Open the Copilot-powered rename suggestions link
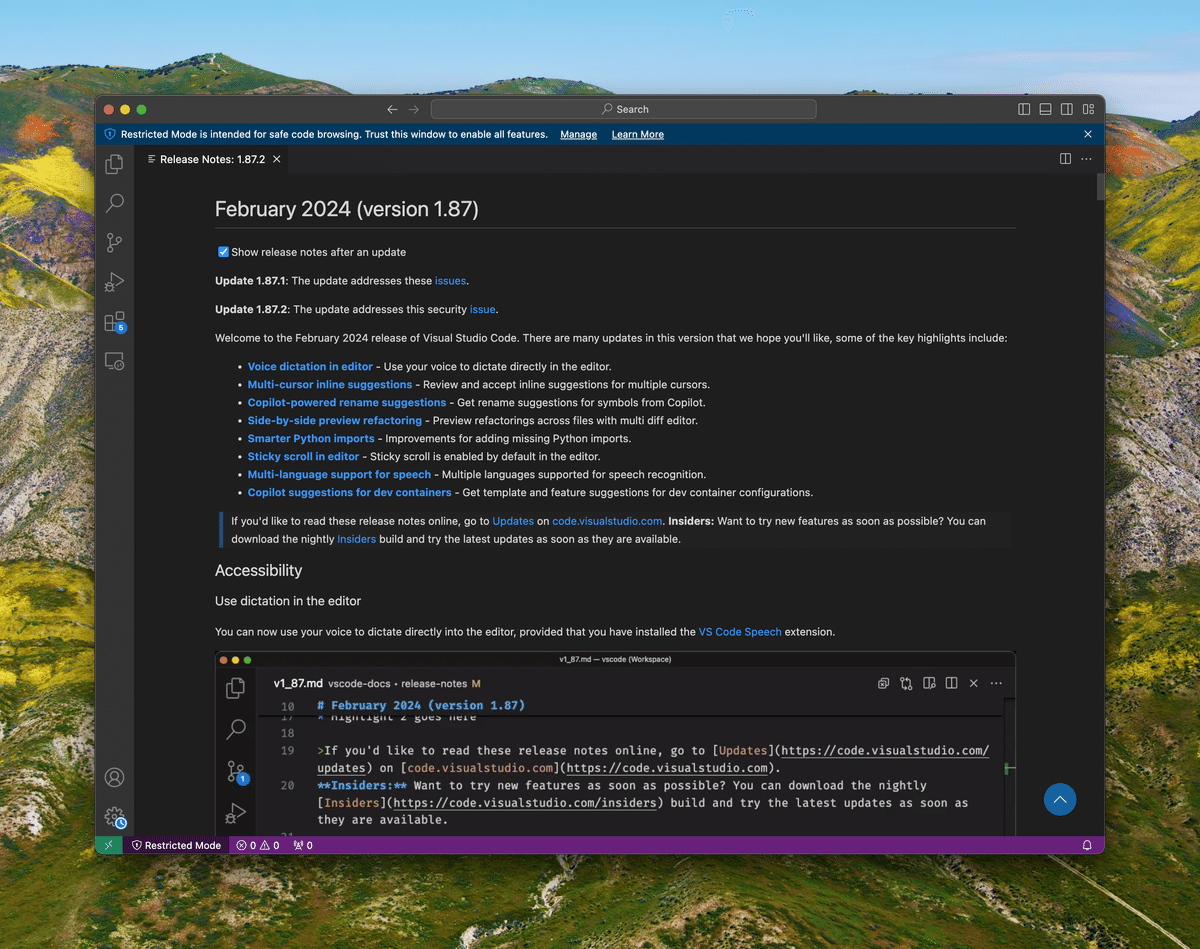Screen dimensions: 1200x949 347,403
